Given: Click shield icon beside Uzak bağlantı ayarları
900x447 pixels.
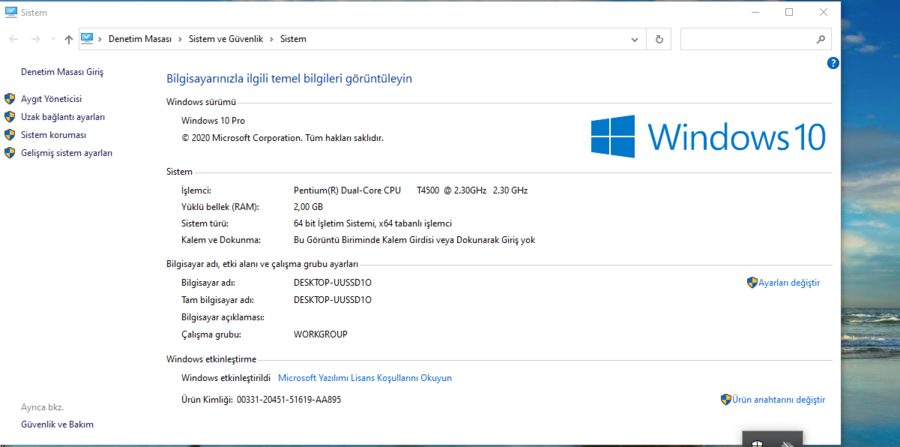Looking at the screenshot, I should coord(10,116).
